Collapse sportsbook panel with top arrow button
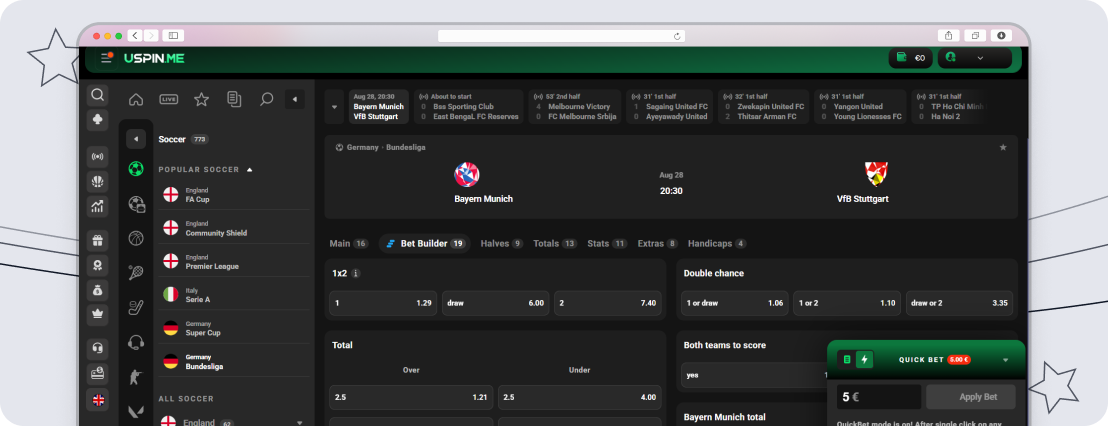This screenshot has width=1108, height=426. click(x=295, y=100)
